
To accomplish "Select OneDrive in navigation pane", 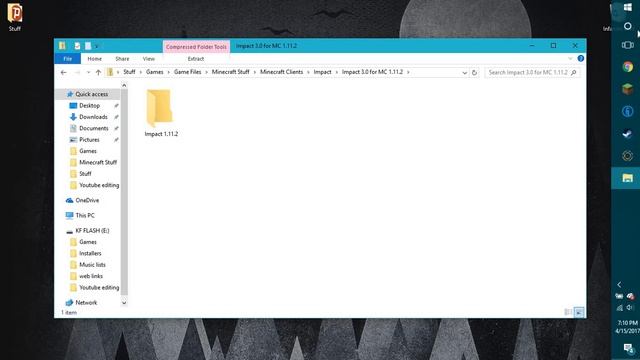I will [x=87, y=200].
